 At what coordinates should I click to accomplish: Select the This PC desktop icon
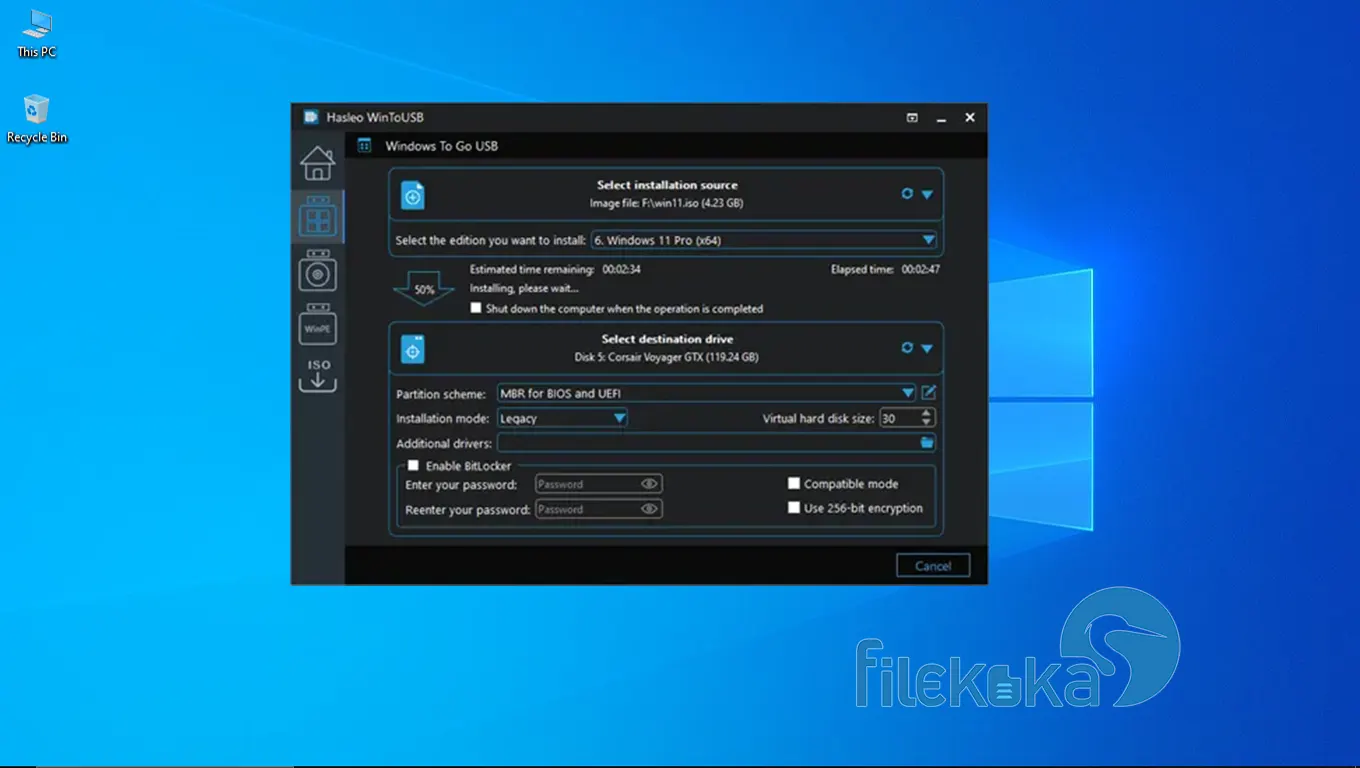(37, 33)
